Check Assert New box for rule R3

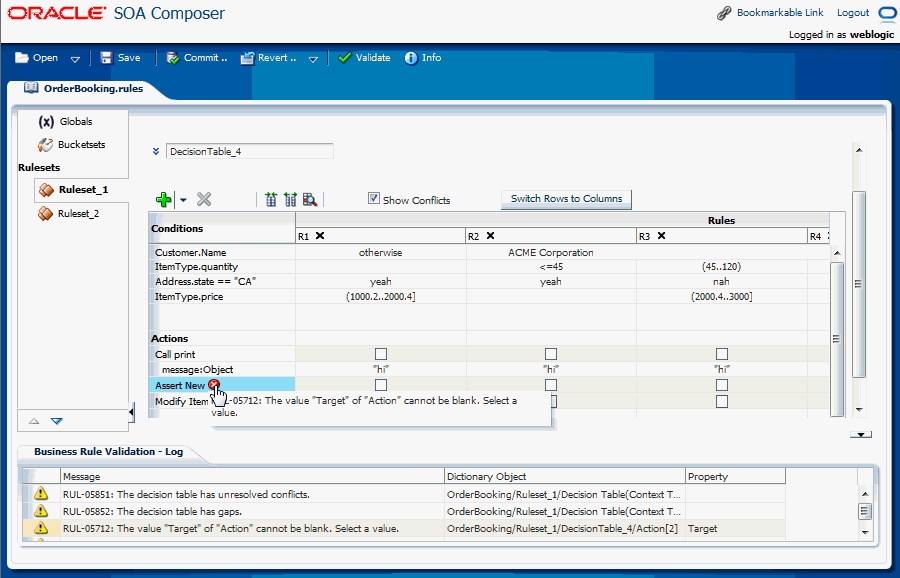click(721, 385)
